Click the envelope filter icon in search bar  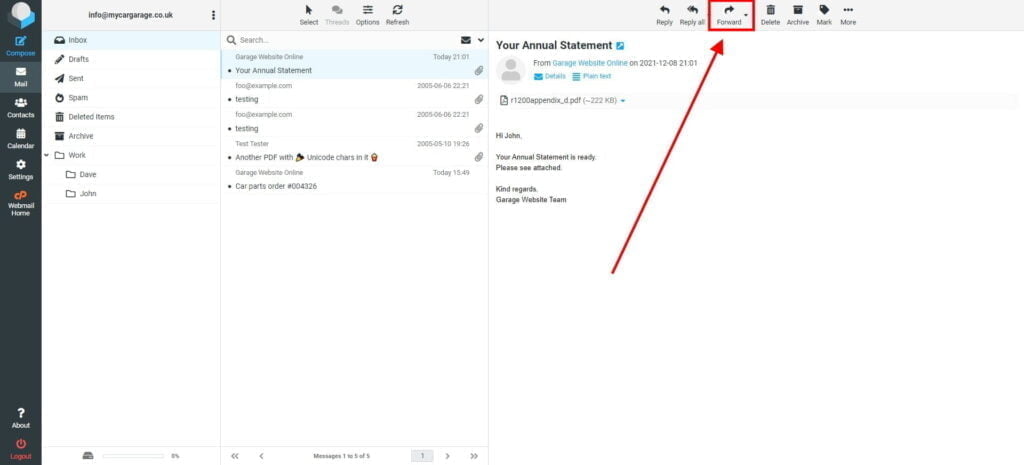(x=466, y=40)
